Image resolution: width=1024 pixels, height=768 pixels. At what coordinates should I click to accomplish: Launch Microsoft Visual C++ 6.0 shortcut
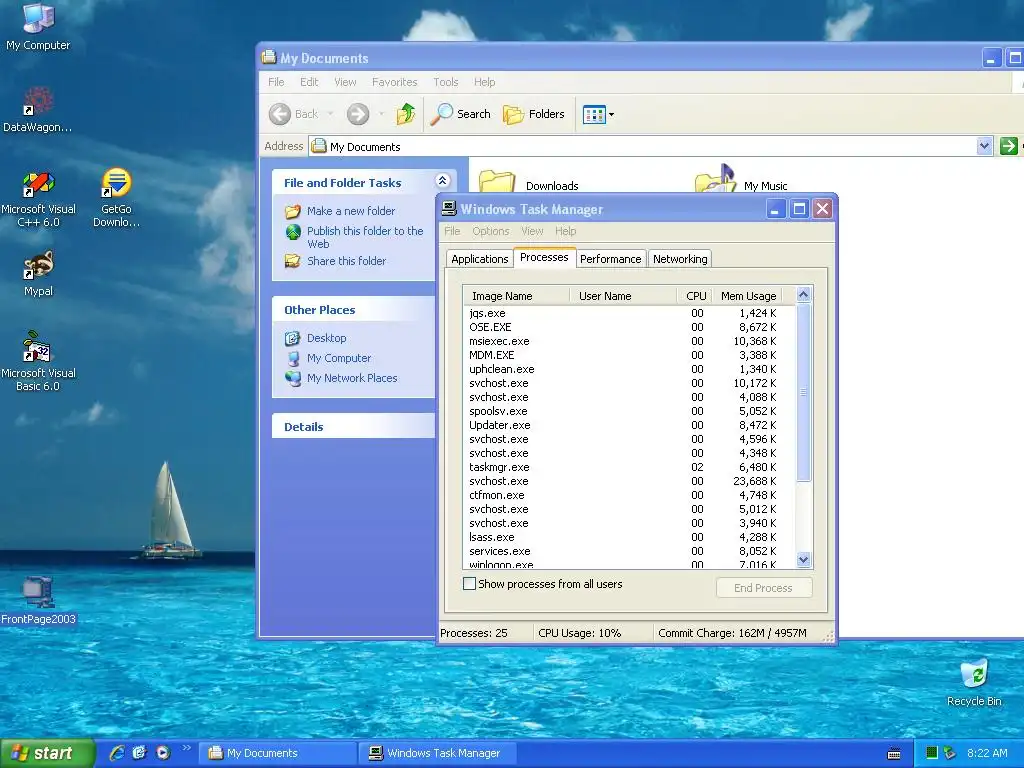pyautogui.click(x=39, y=199)
